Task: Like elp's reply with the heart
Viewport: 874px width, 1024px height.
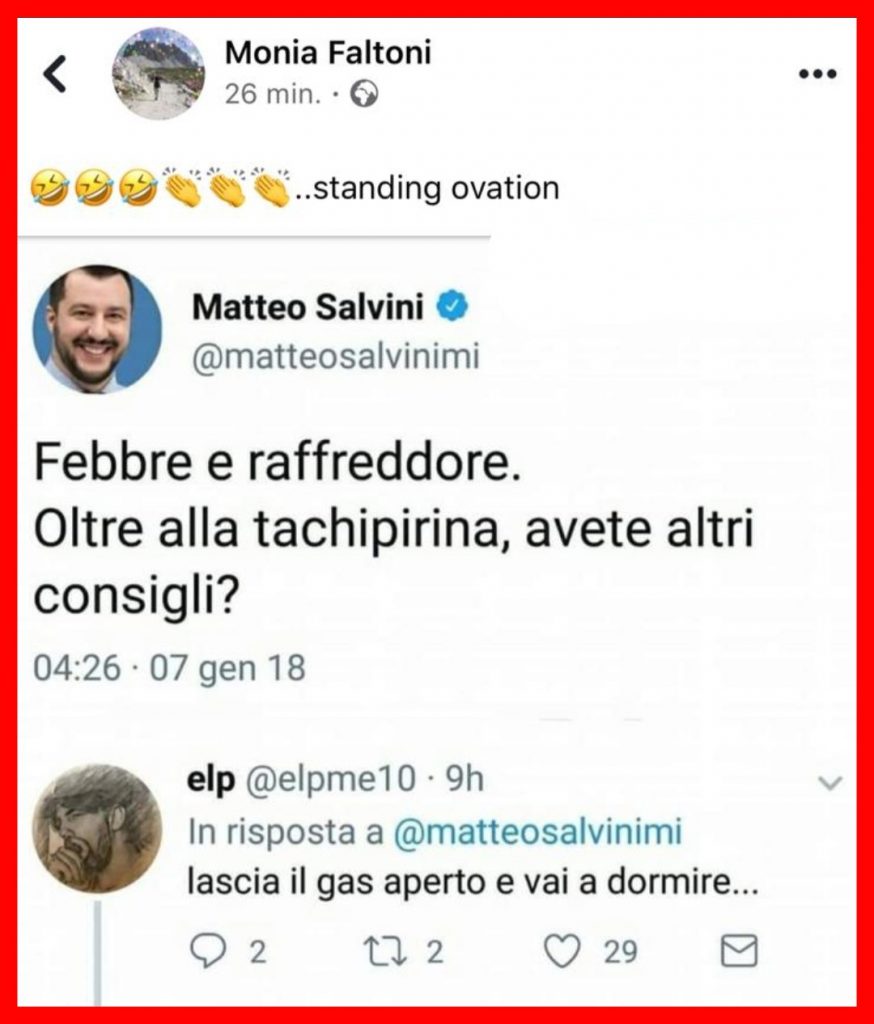Action: coord(564,951)
